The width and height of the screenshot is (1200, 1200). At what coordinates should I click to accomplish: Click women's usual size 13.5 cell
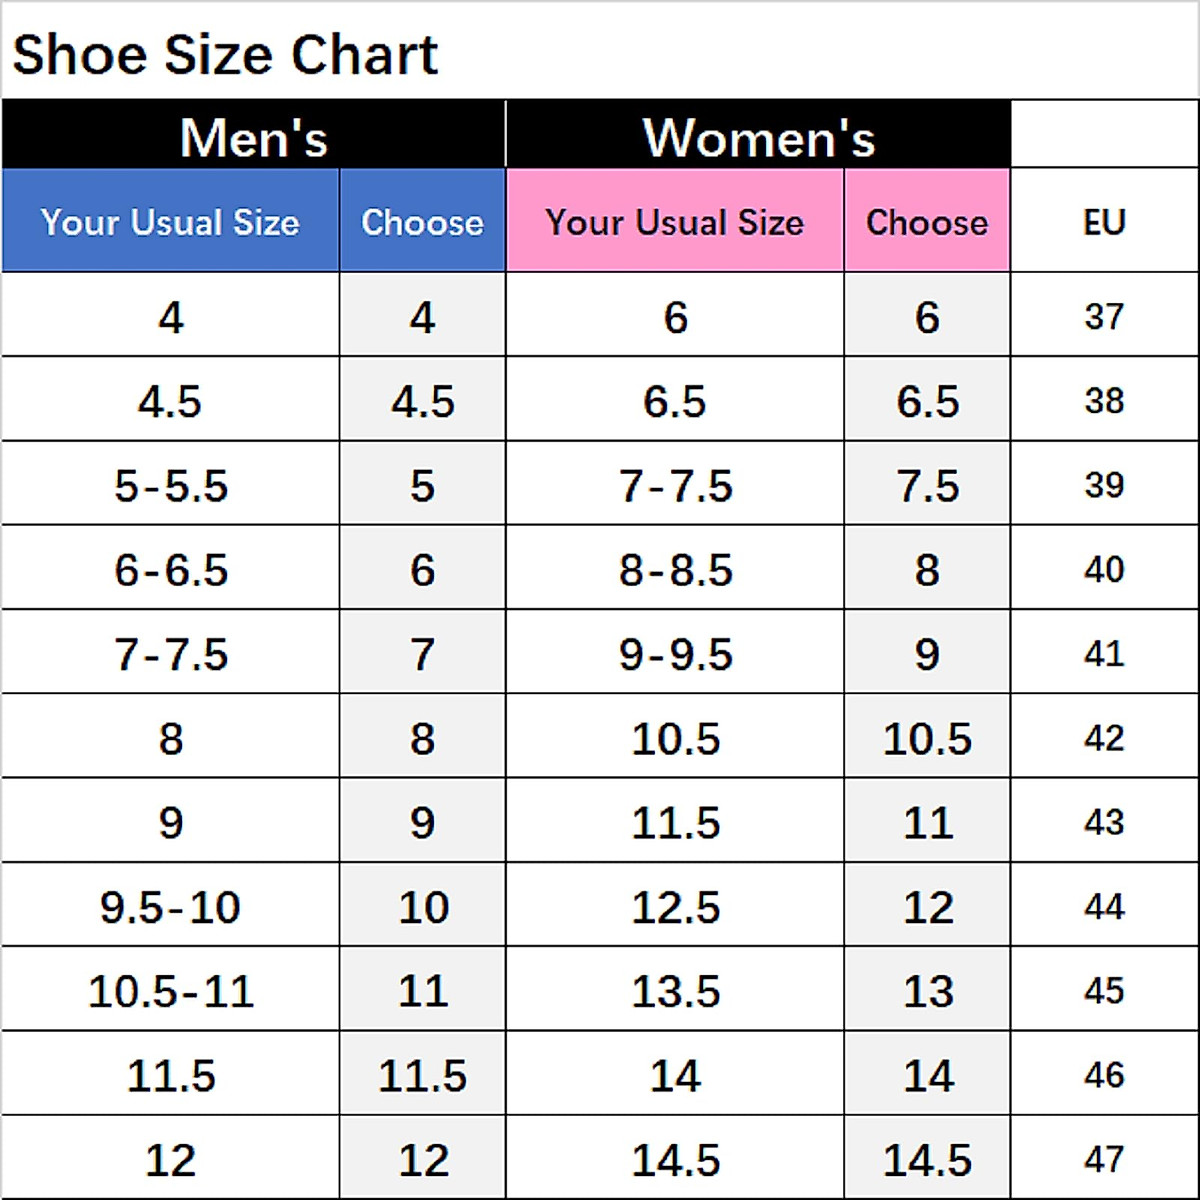(x=675, y=991)
